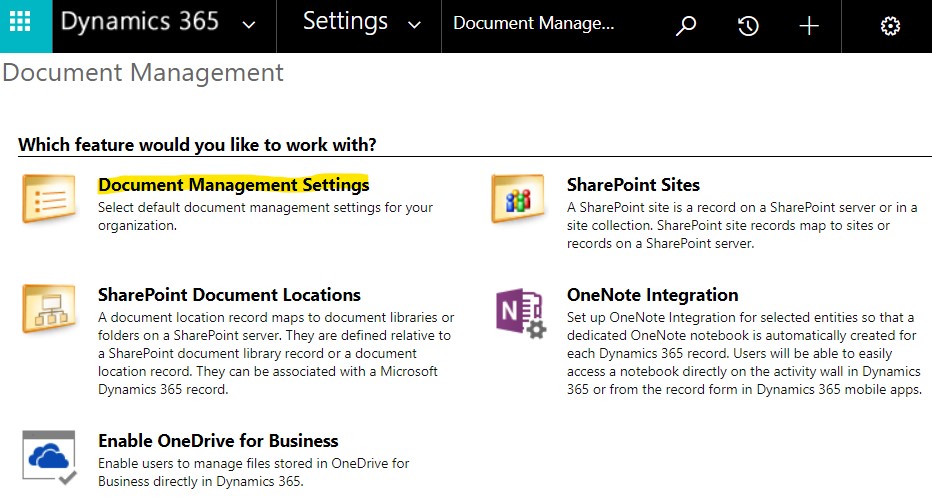Viewport: 932px width, 498px height.
Task: Open the Settings menu in navigation bar
Action: pos(345,21)
